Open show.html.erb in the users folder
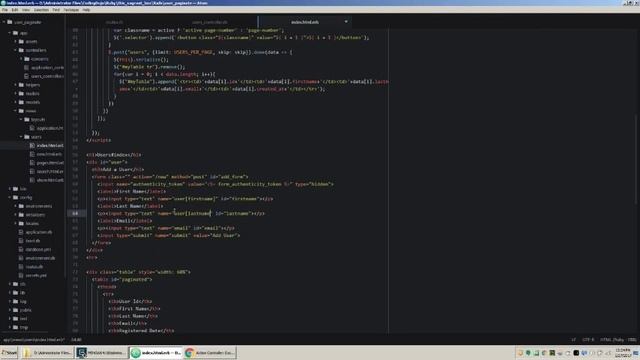Screen dimensions: 640x360 click(x=50, y=180)
